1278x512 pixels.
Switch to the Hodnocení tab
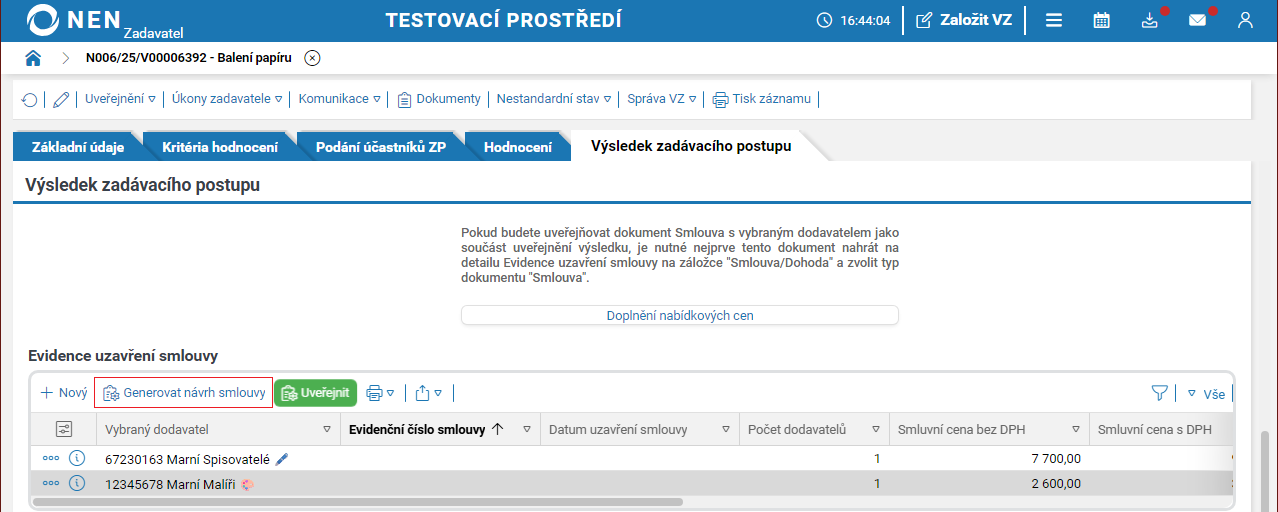[x=517, y=147]
